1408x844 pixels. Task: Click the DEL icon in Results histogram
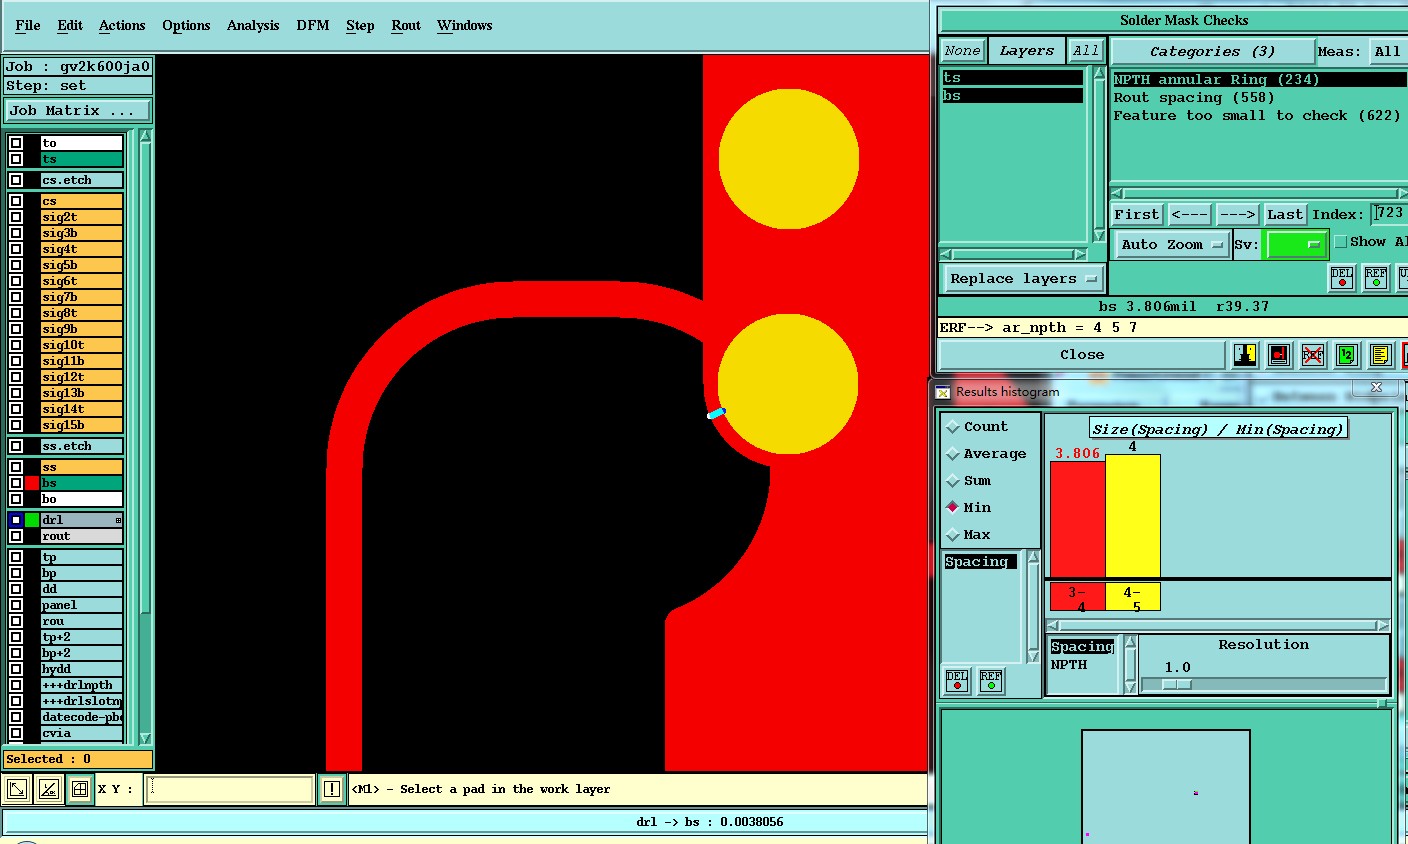(957, 681)
